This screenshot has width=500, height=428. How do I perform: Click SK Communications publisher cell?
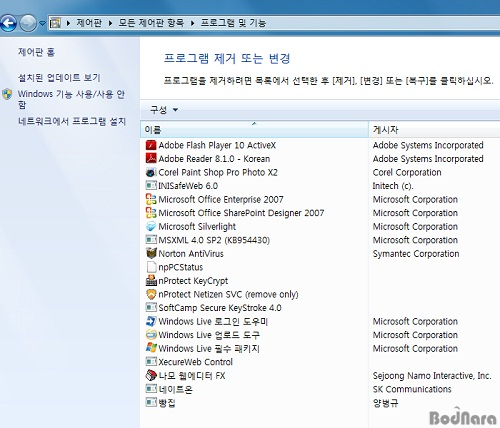[412, 389]
